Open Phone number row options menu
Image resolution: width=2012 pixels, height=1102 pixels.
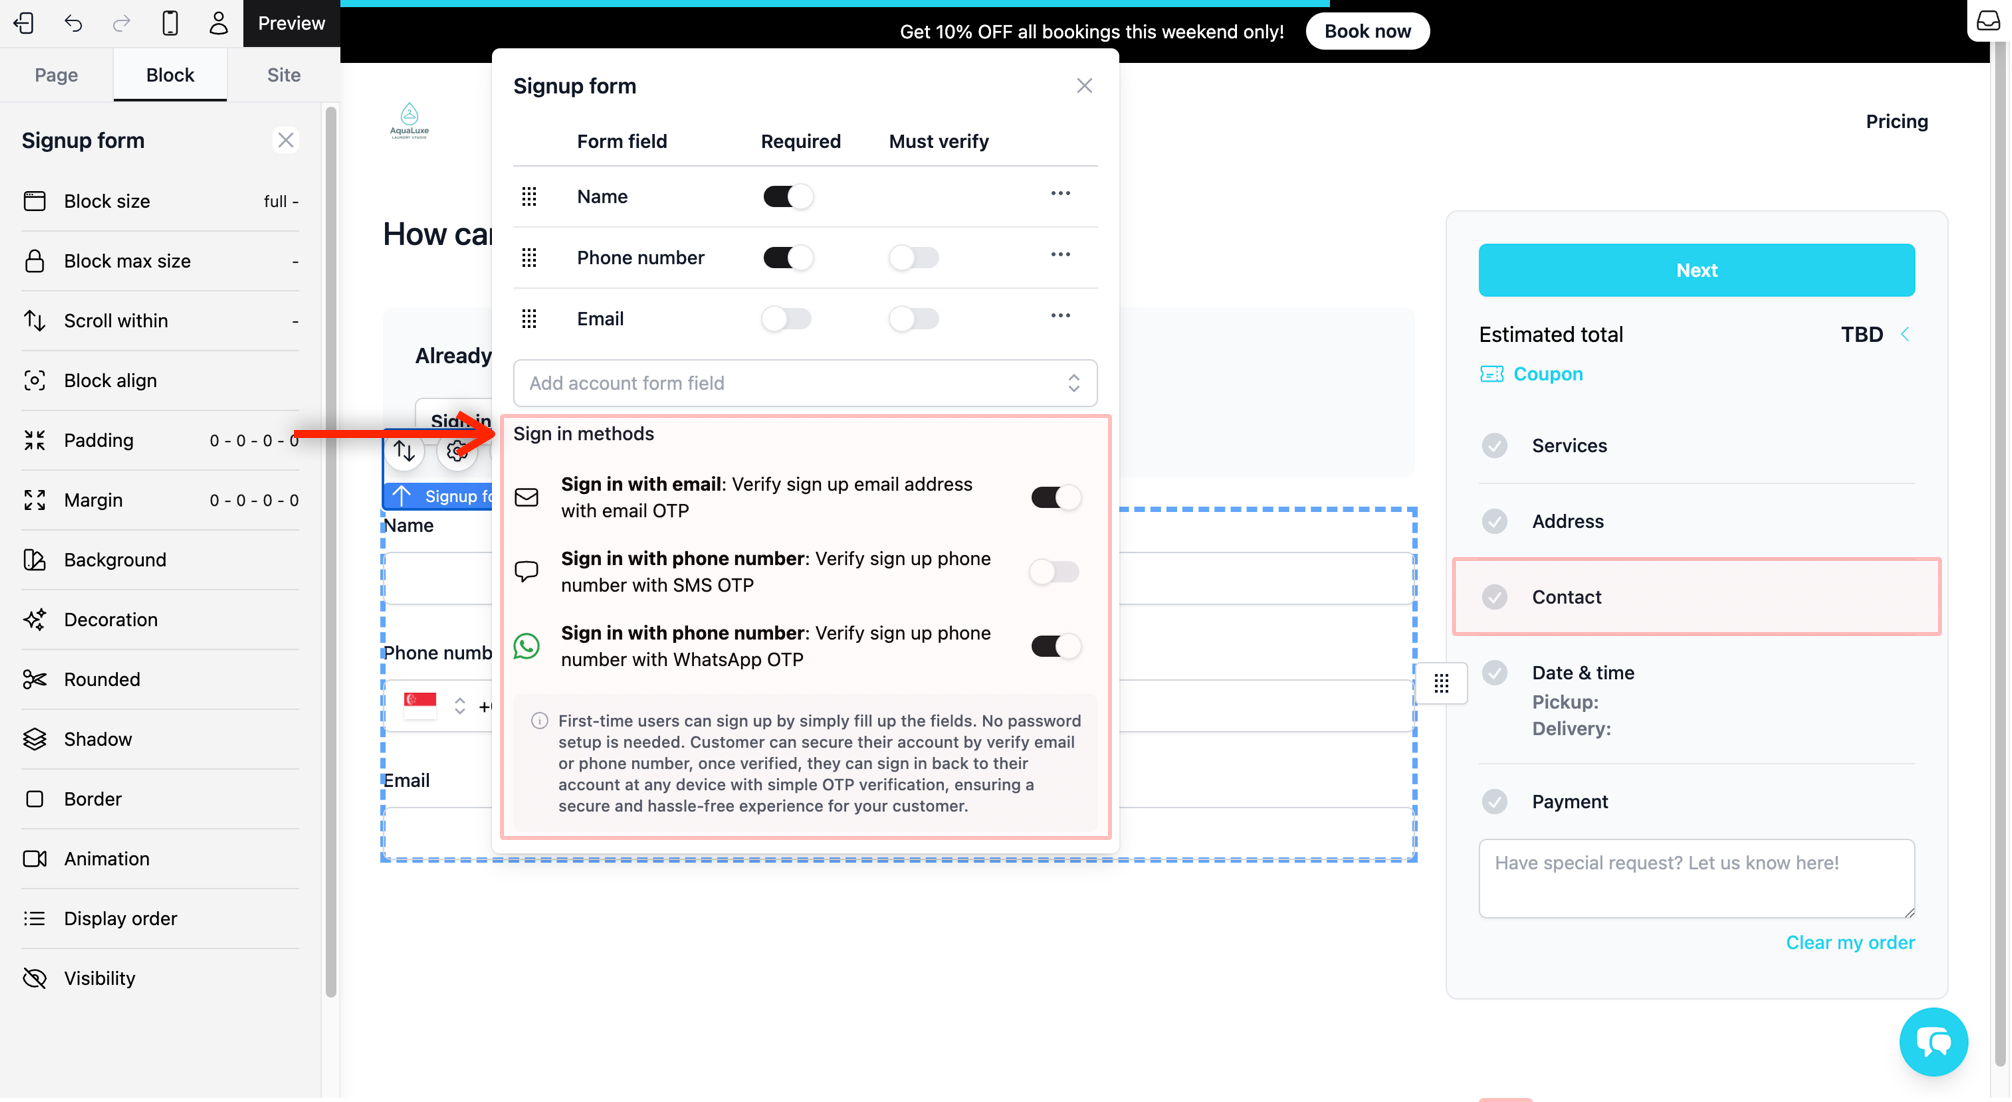[x=1060, y=255]
